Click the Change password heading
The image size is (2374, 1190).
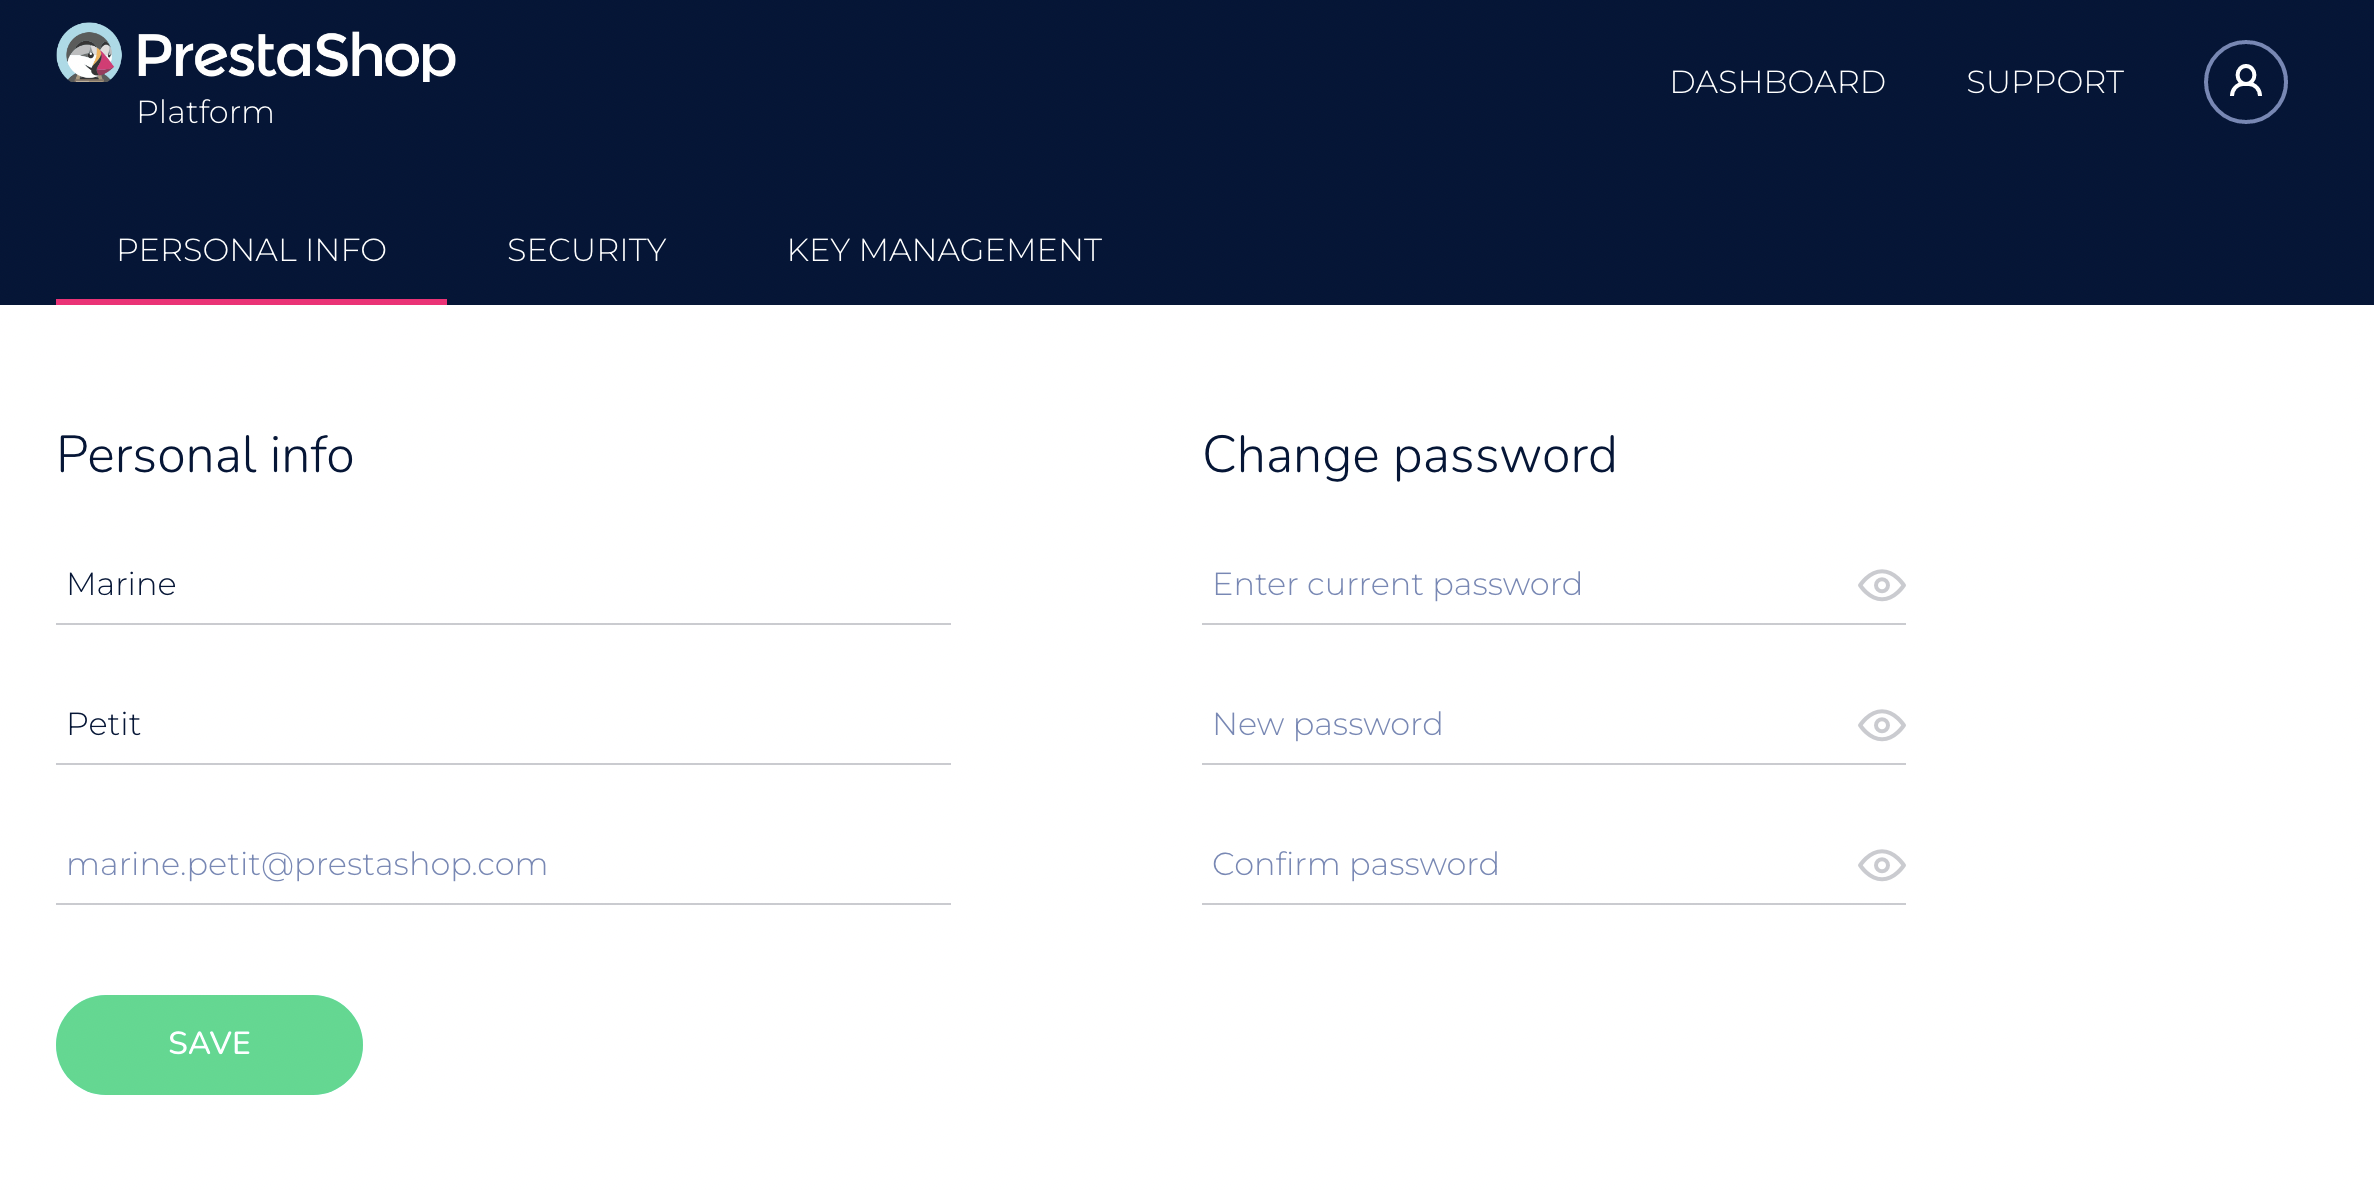pos(1409,456)
